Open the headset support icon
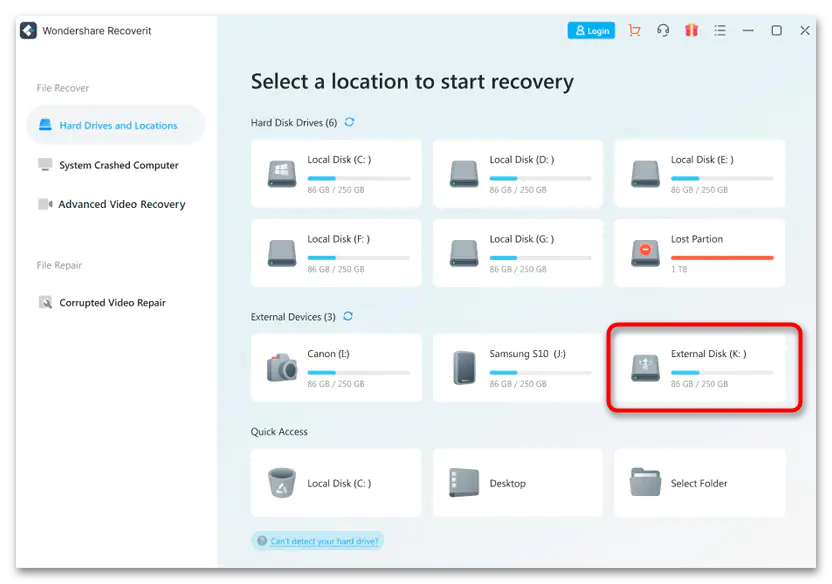This screenshot has width=832, height=584. coord(663,31)
